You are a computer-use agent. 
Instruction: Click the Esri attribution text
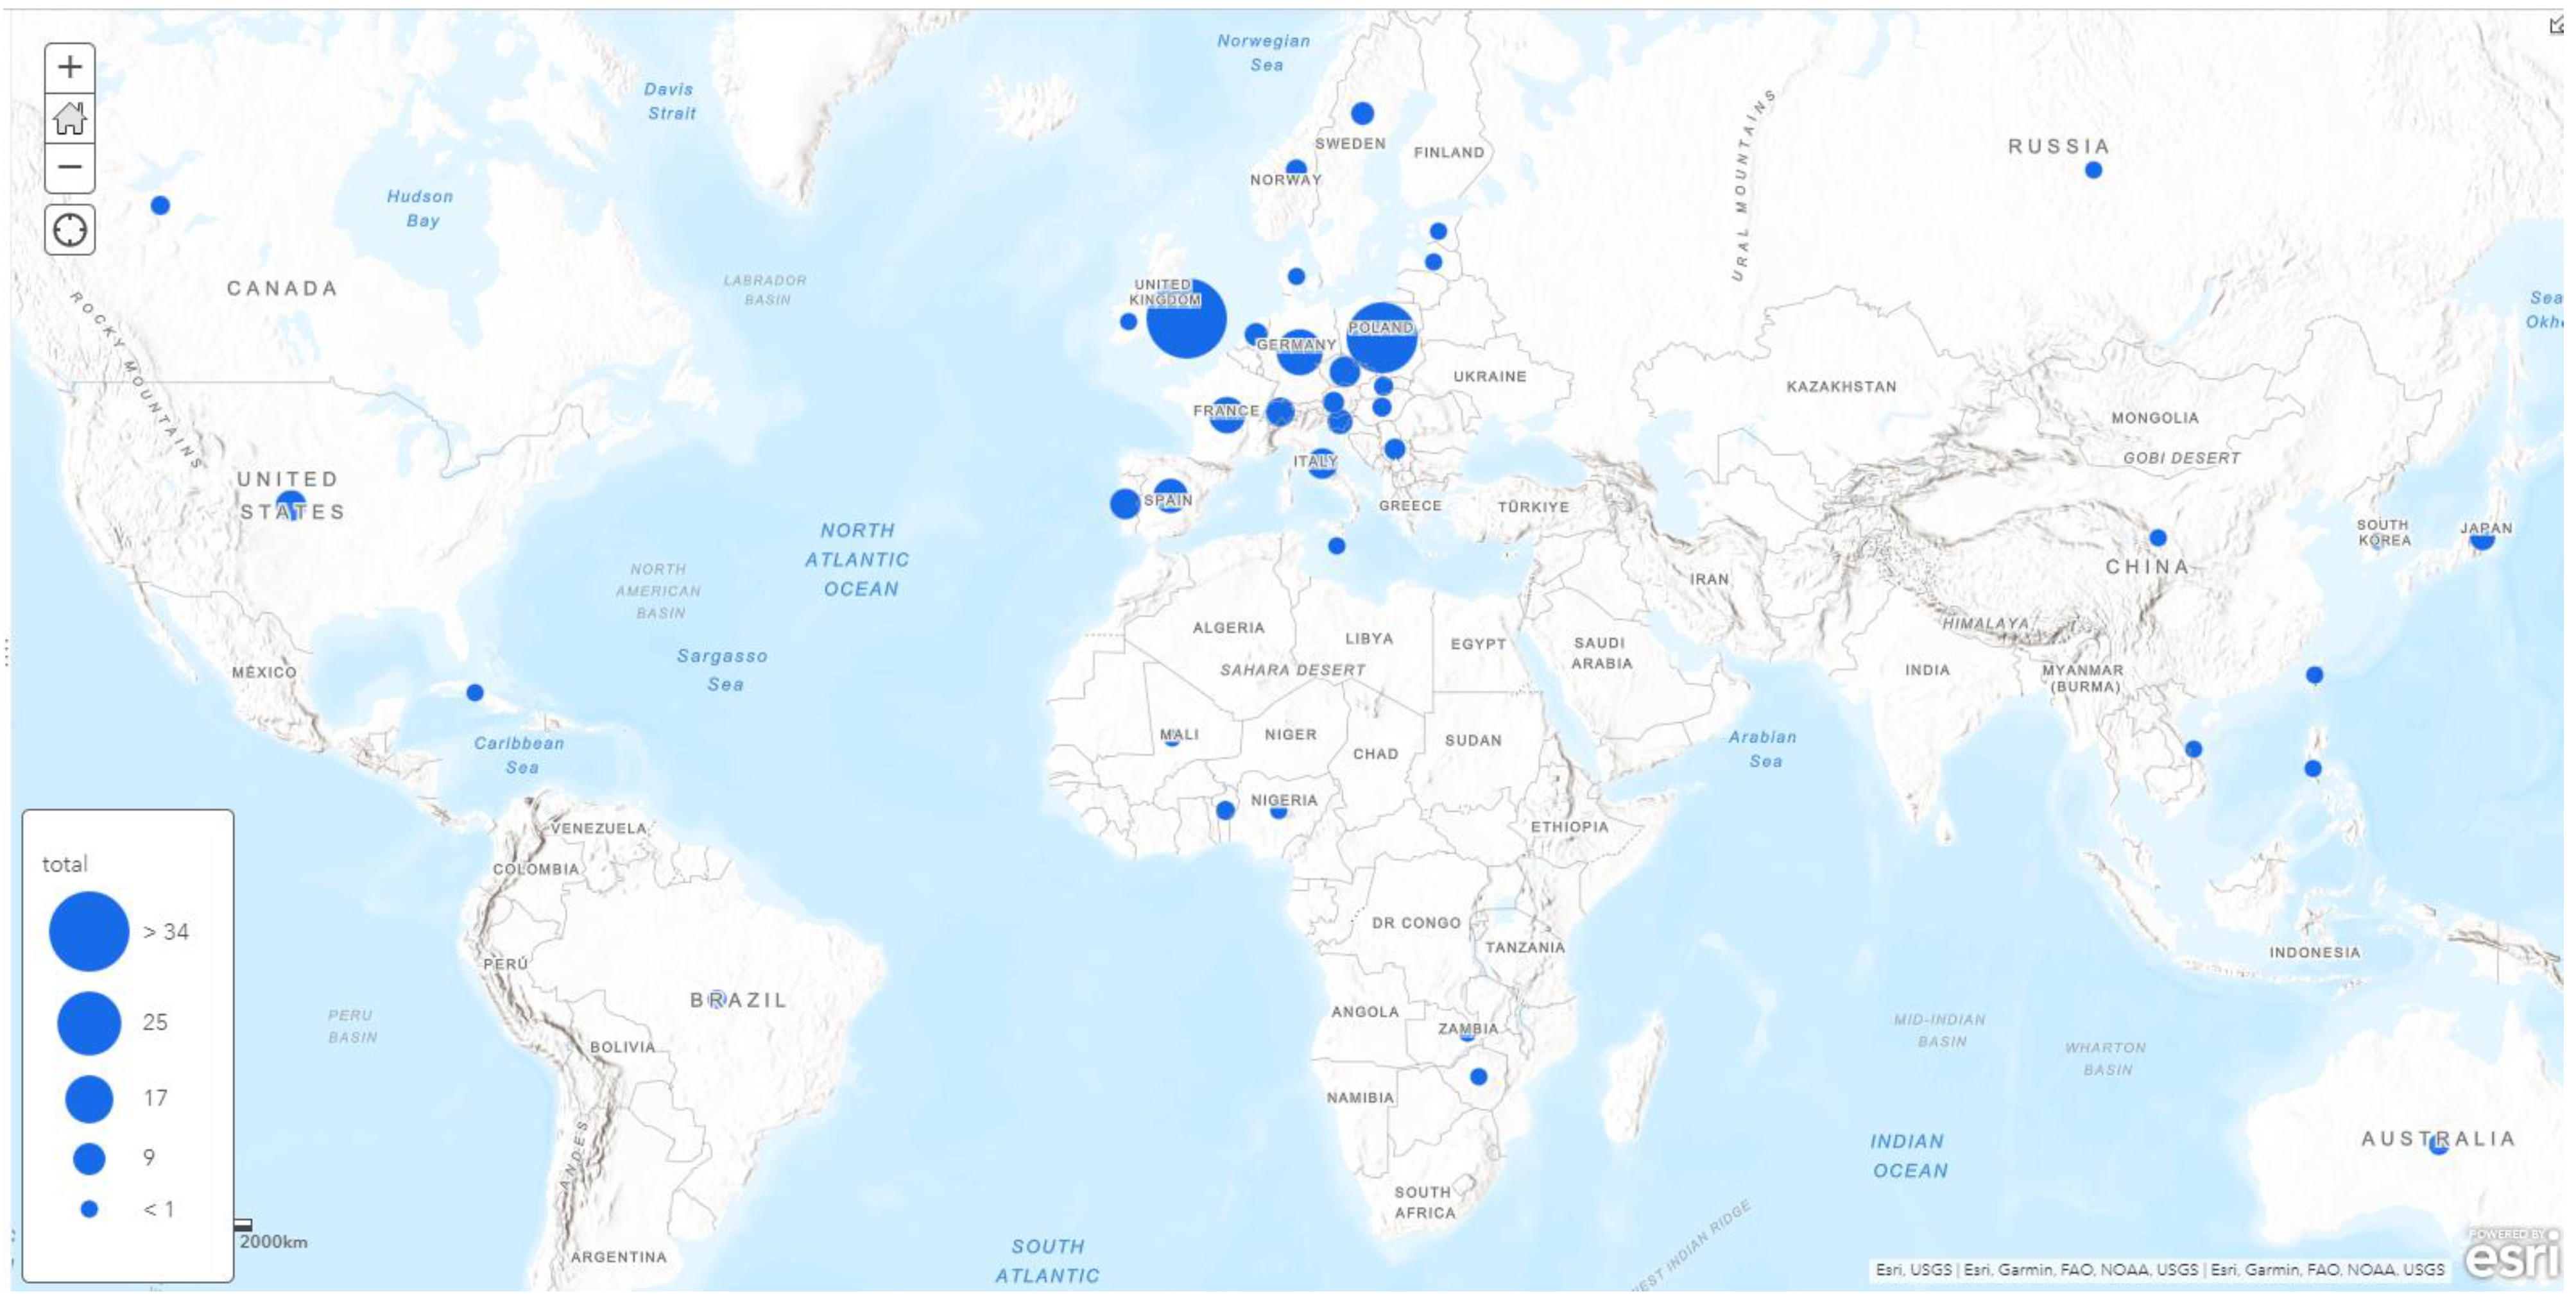click(2159, 1269)
